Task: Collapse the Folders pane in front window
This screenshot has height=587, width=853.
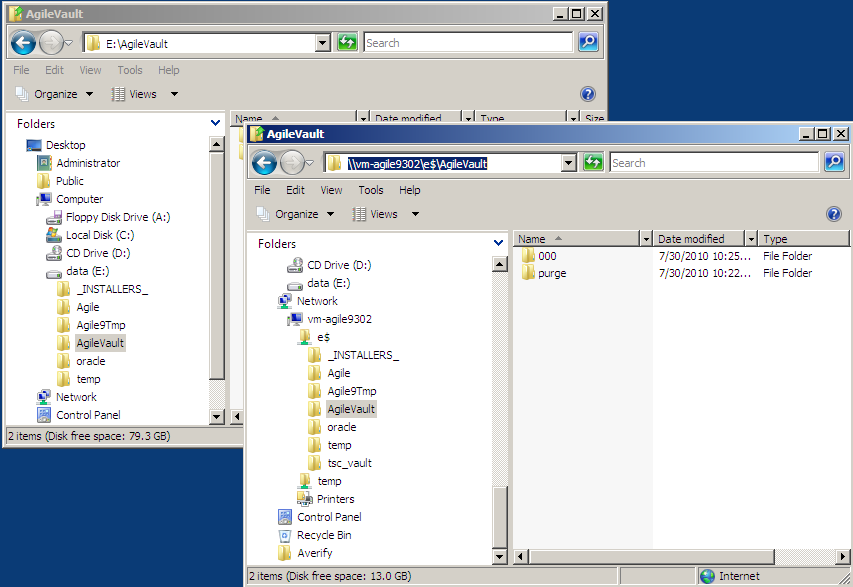Action: [x=499, y=243]
